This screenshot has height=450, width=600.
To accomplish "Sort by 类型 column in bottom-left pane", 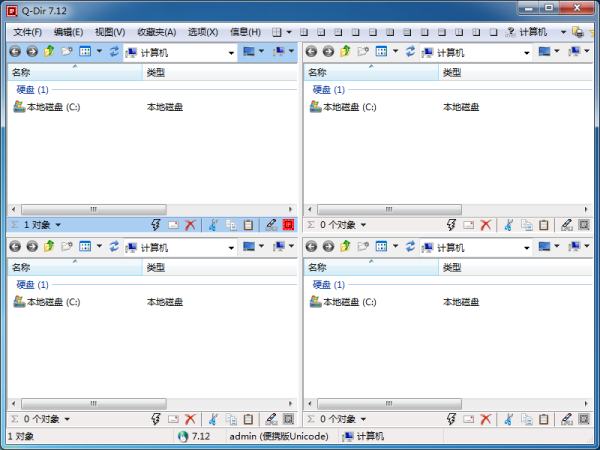I will pos(220,267).
